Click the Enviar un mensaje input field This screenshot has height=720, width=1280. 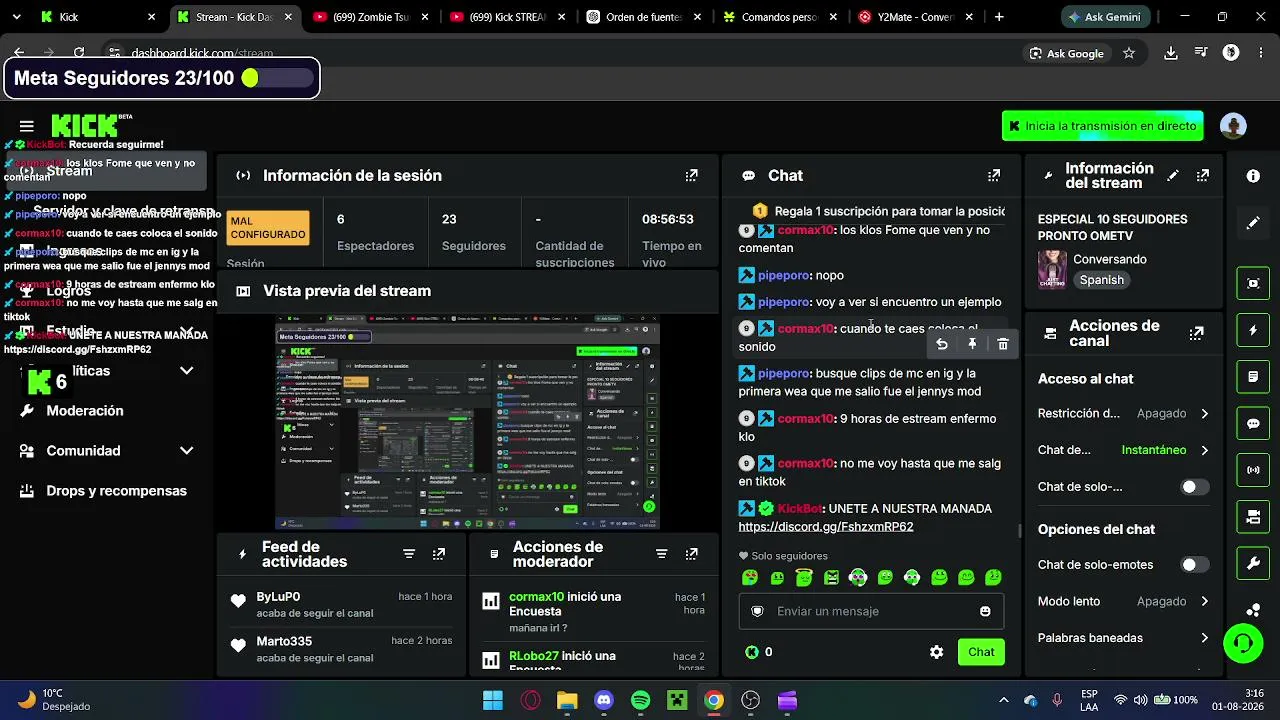click(x=871, y=611)
